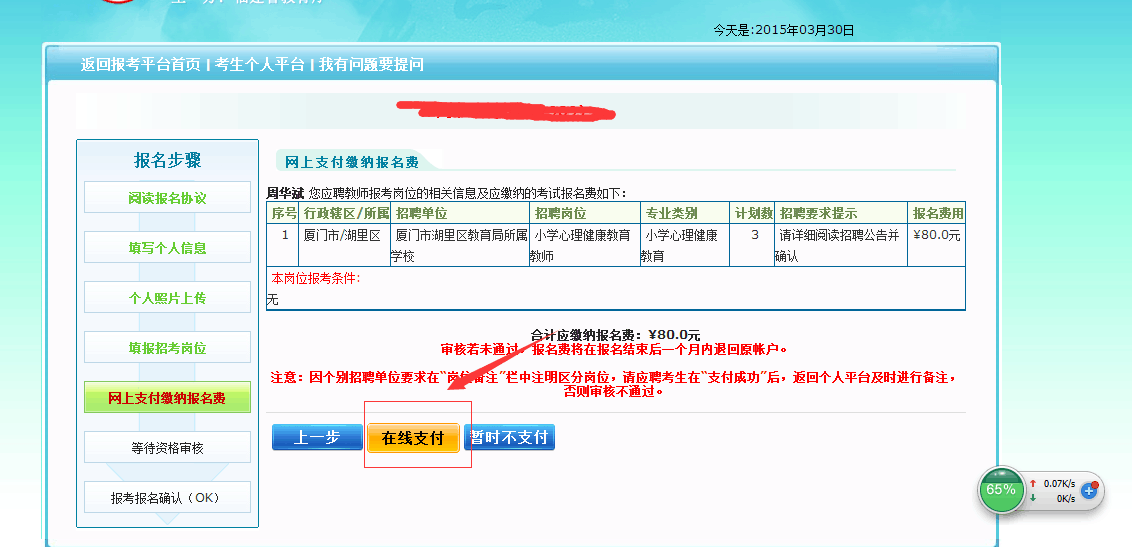Choose 暂时不支付 button
The width and height of the screenshot is (1132, 547).
510,438
